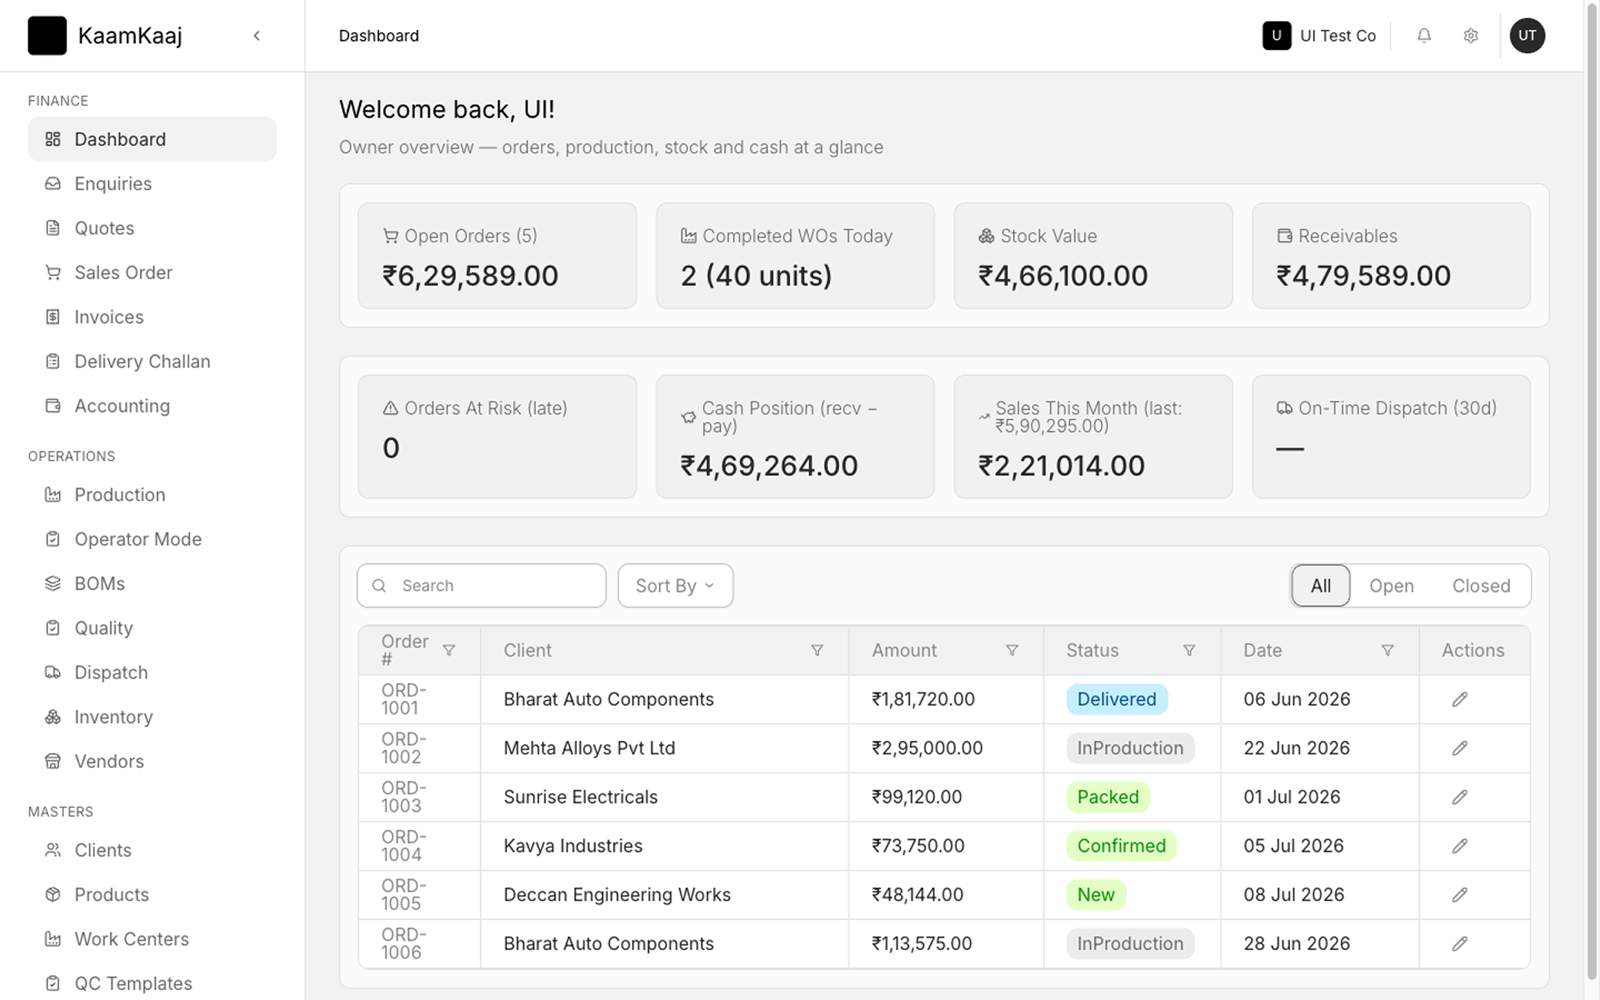This screenshot has width=1600, height=1000.
Task: Open the Orders At Risk card
Action: tap(497, 437)
